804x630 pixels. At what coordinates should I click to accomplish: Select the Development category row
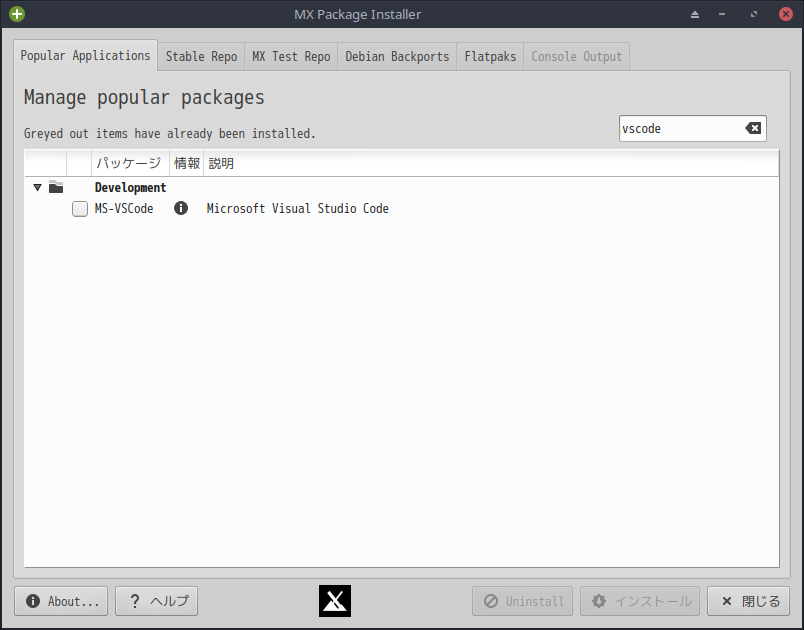coord(401,188)
